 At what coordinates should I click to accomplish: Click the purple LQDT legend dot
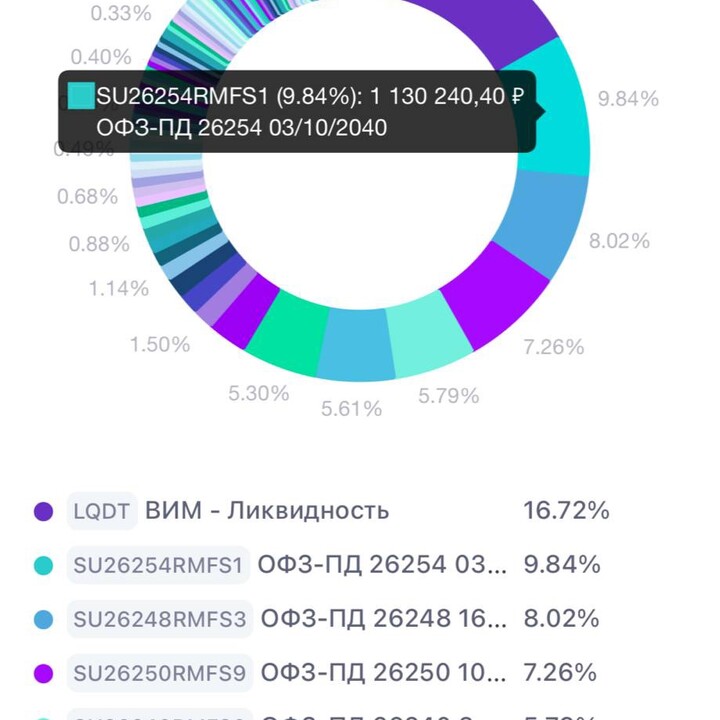point(43,511)
